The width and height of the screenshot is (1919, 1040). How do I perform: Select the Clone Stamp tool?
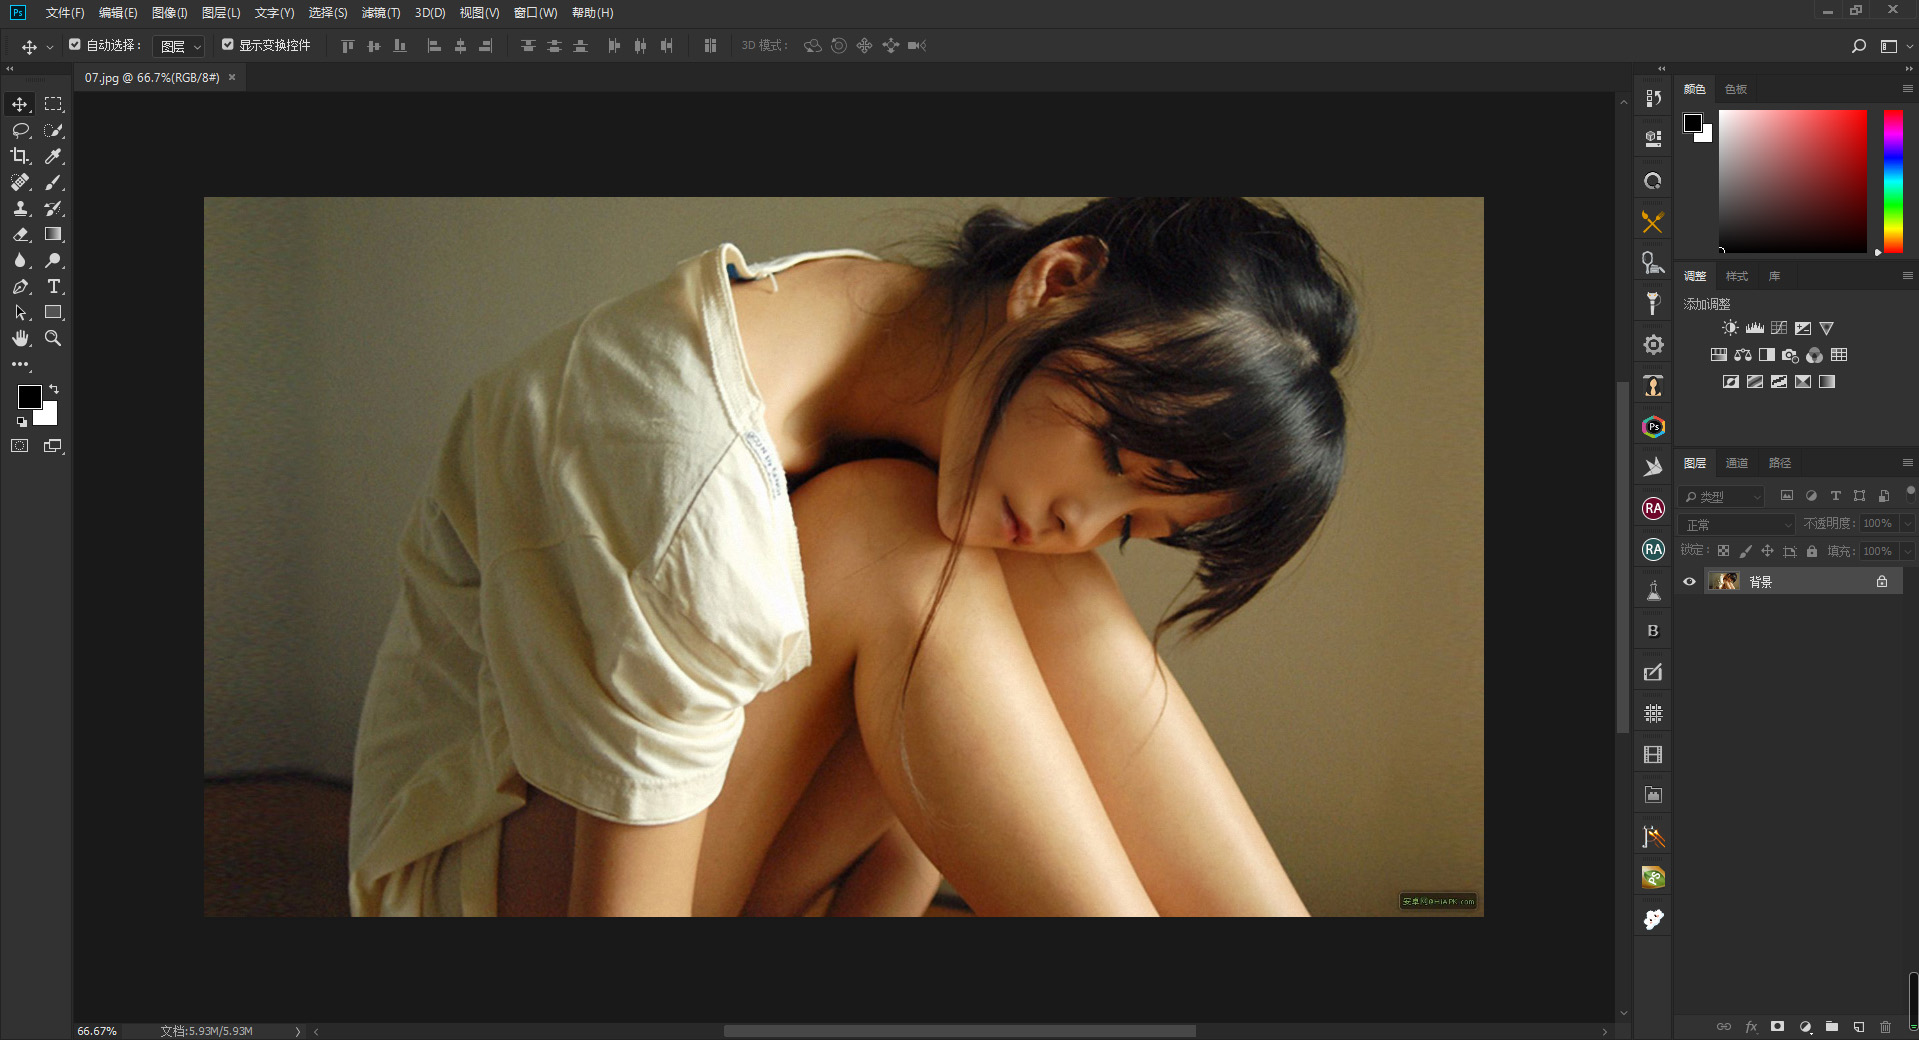pyautogui.click(x=20, y=208)
